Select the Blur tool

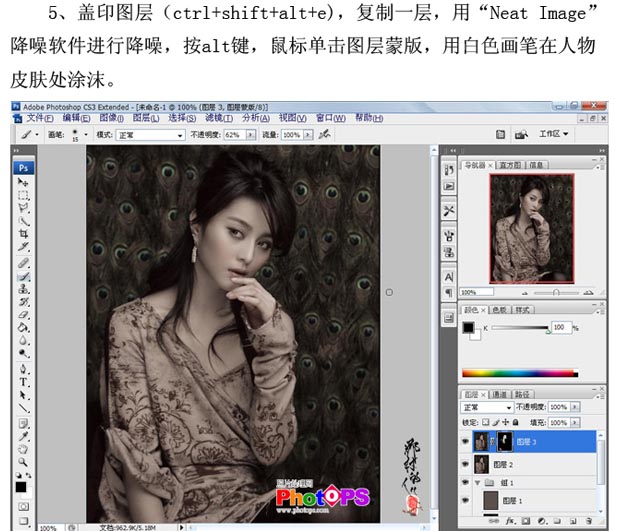tap(23, 340)
